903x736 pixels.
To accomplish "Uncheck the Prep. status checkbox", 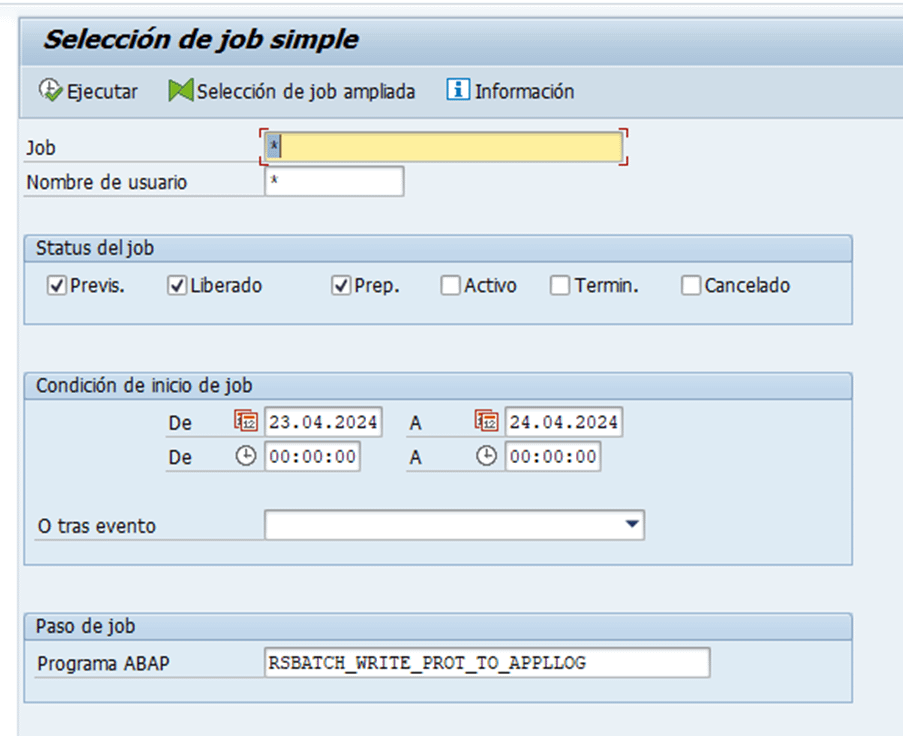I will (x=341, y=286).
